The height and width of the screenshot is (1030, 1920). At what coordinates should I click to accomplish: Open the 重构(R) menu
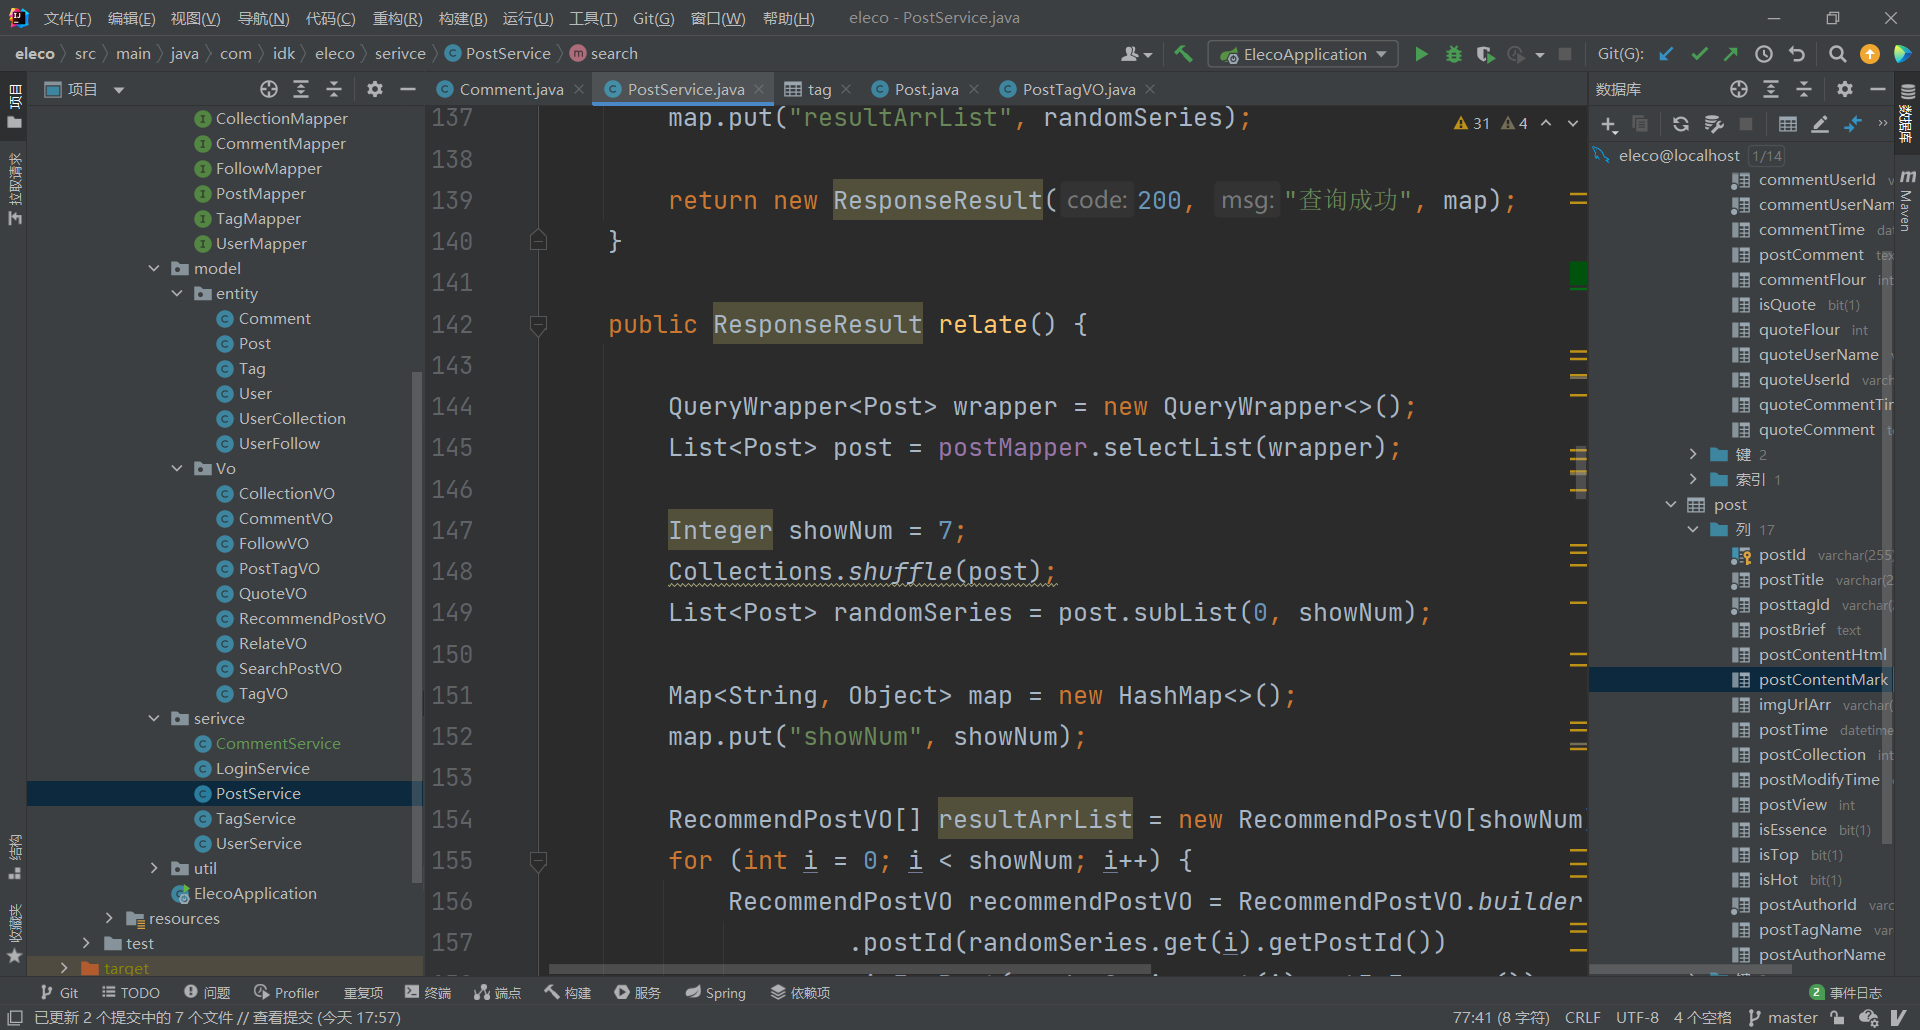(x=397, y=18)
